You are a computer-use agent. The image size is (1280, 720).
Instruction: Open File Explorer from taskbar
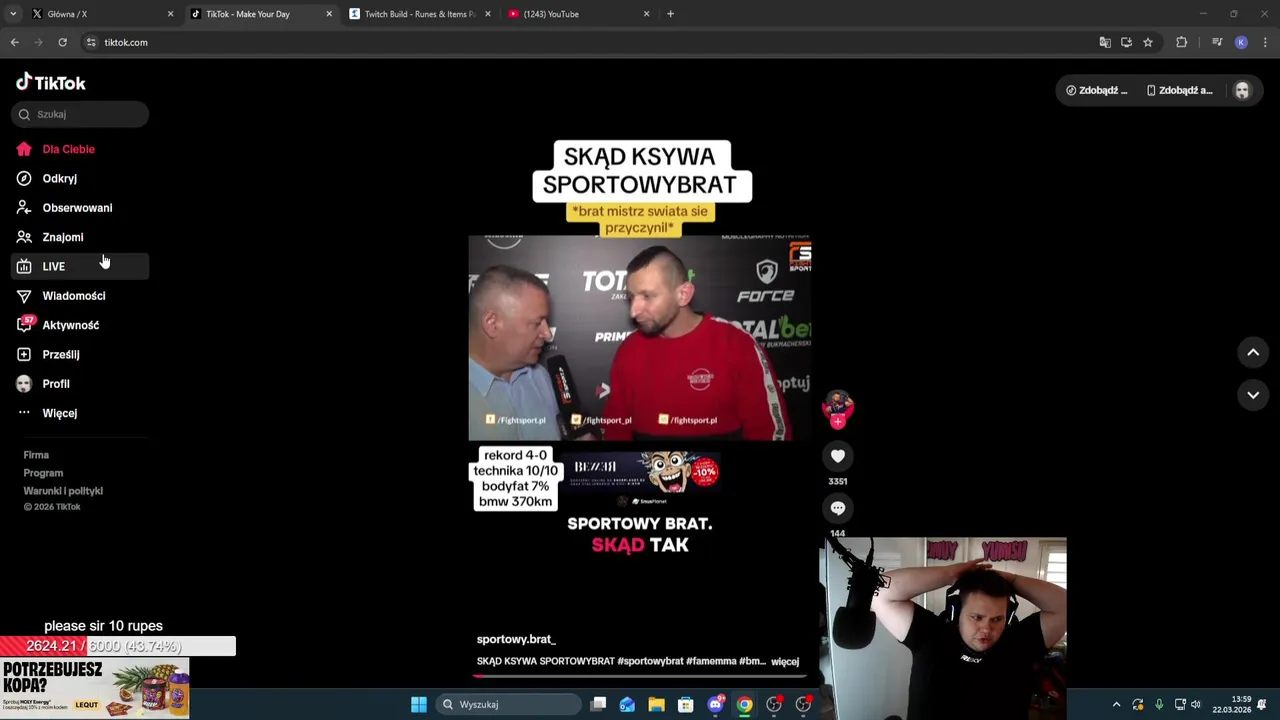coord(656,704)
